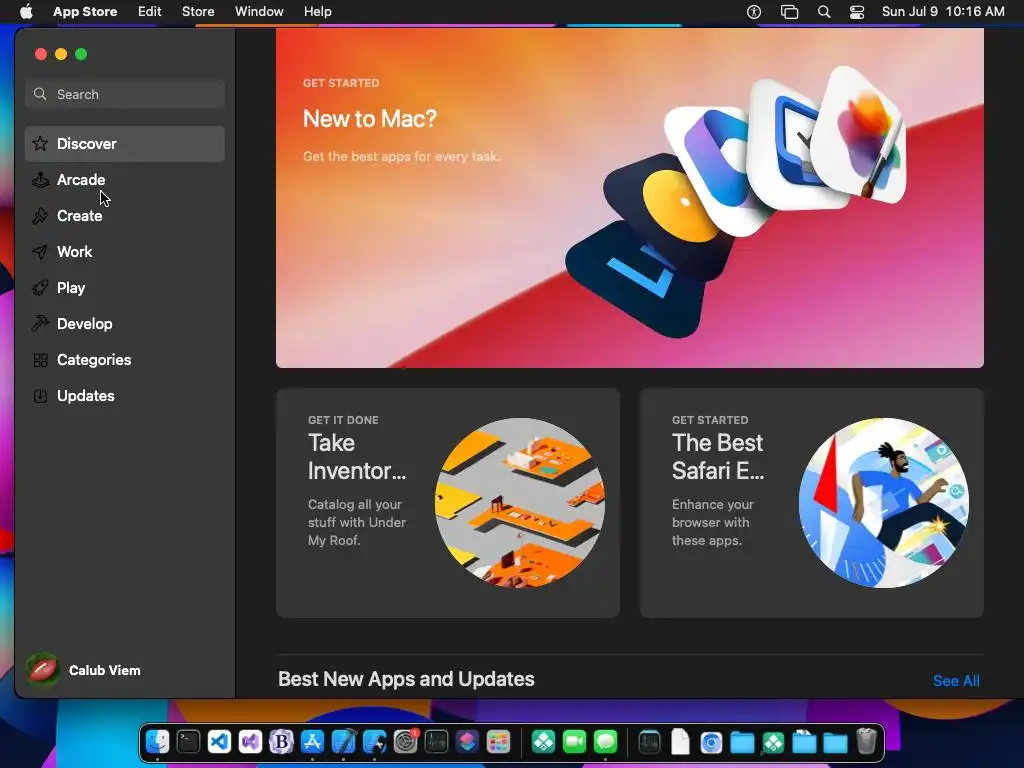Open the Discover section in sidebar

pos(125,144)
